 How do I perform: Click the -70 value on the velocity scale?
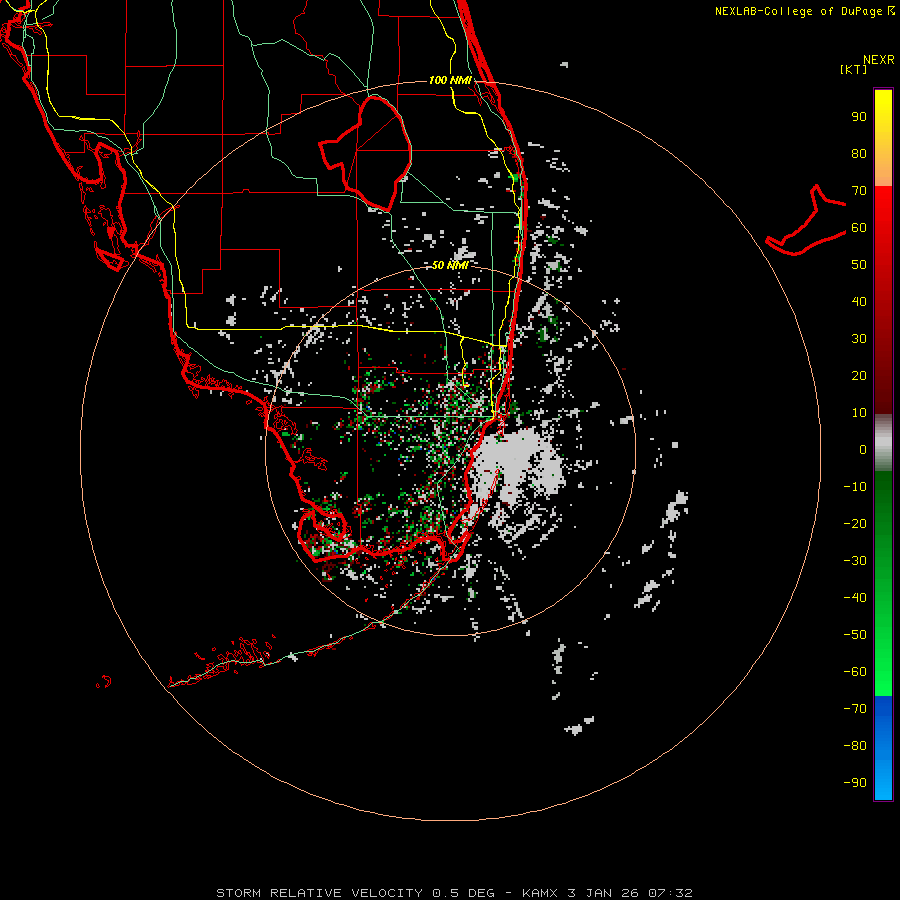click(x=855, y=709)
